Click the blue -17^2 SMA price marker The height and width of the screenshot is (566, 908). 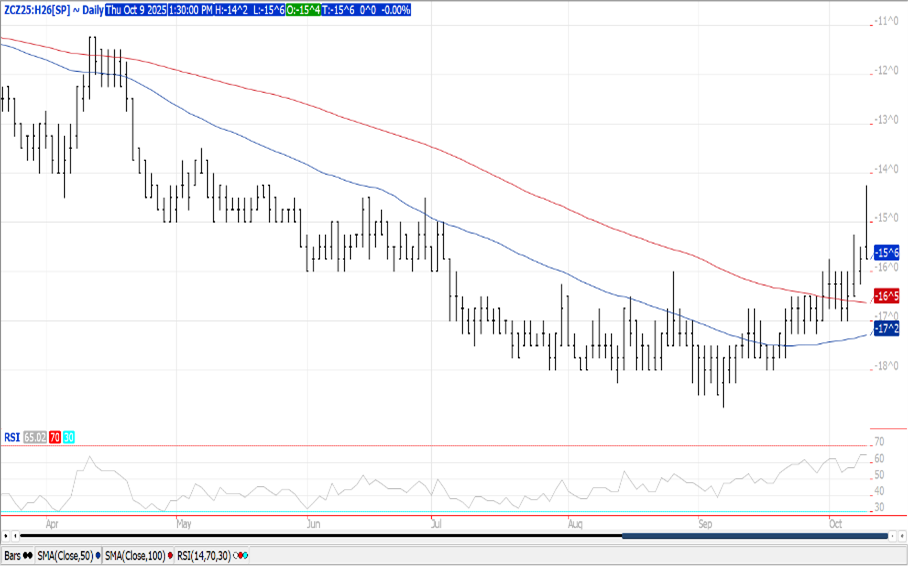click(886, 328)
